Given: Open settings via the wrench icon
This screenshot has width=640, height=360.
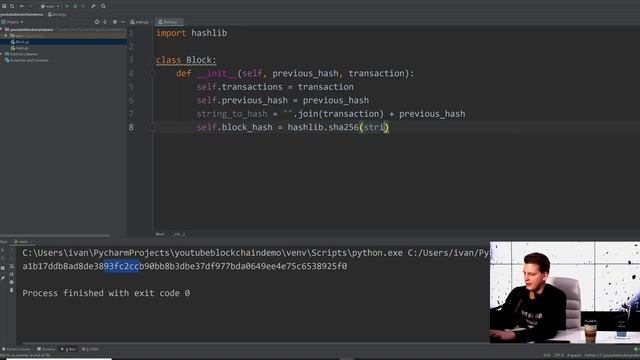Looking at the screenshot, I should tap(93, 6).
